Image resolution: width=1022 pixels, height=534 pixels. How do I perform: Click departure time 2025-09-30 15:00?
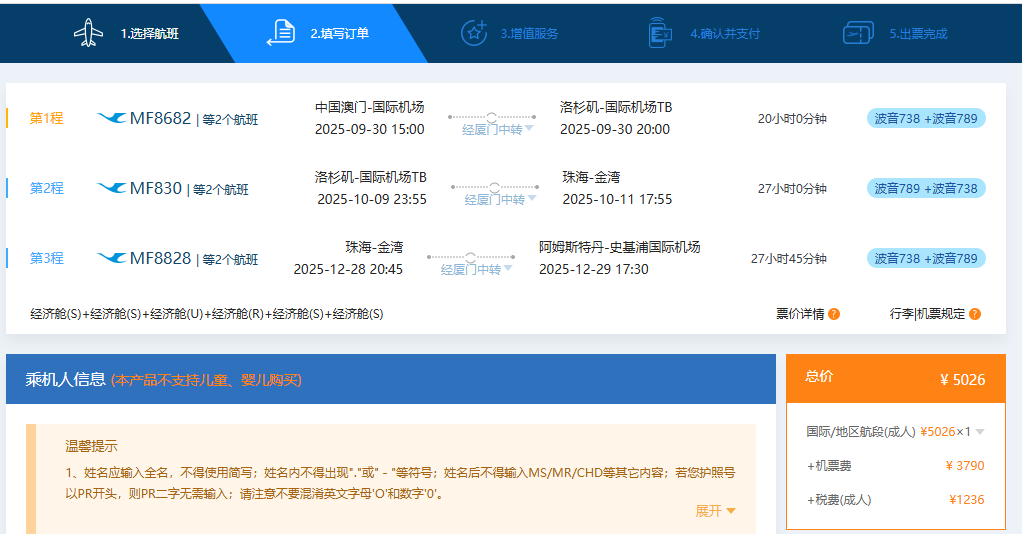click(x=370, y=129)
